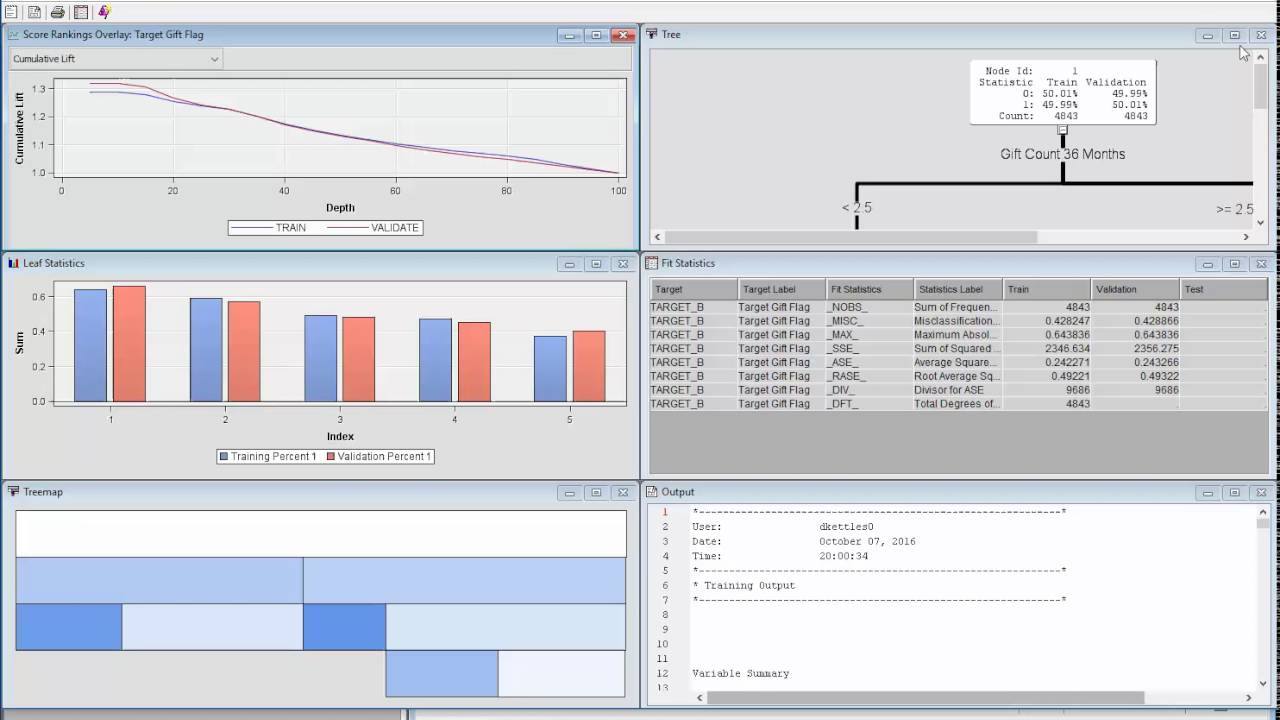Click the Tree window horizontal scrollbar thumb
Screen dimensions: 1280x720
[x=851, y=237]
